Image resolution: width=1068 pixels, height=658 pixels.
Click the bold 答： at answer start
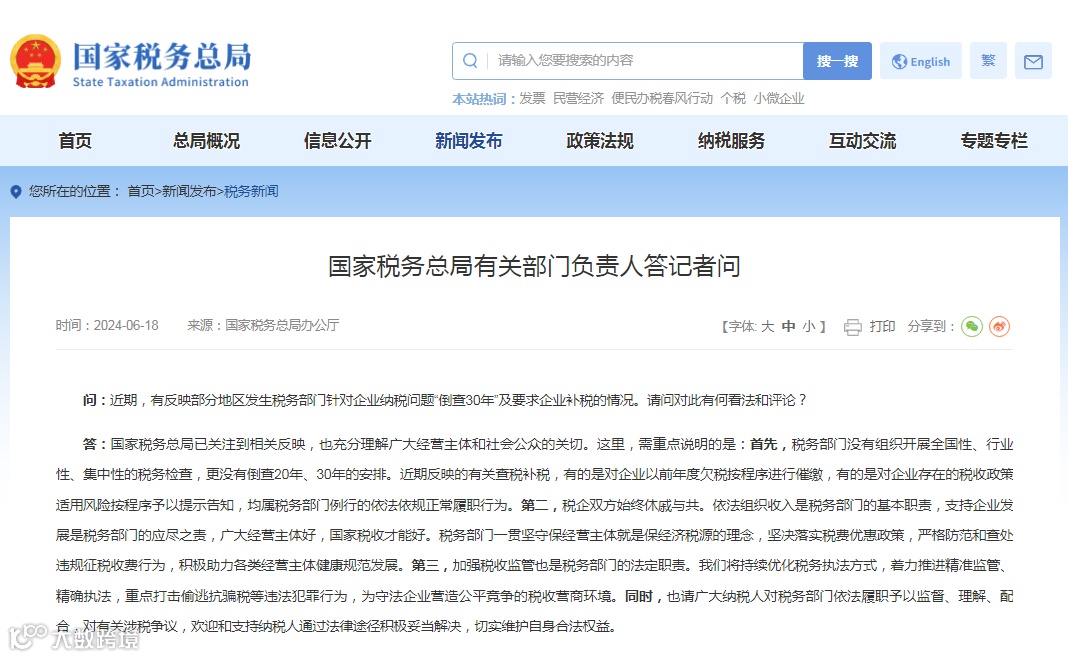95,444
